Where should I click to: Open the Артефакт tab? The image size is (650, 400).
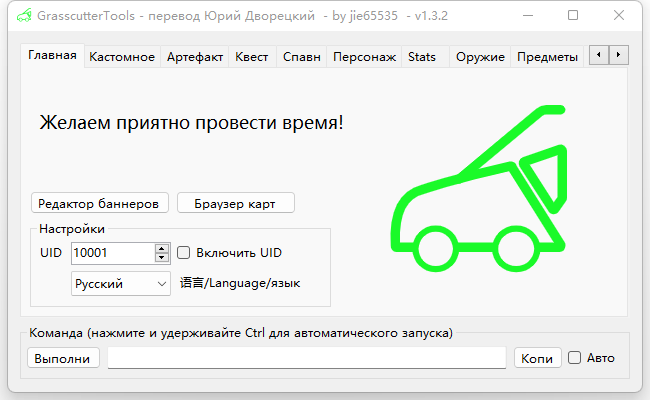(195, 57)
